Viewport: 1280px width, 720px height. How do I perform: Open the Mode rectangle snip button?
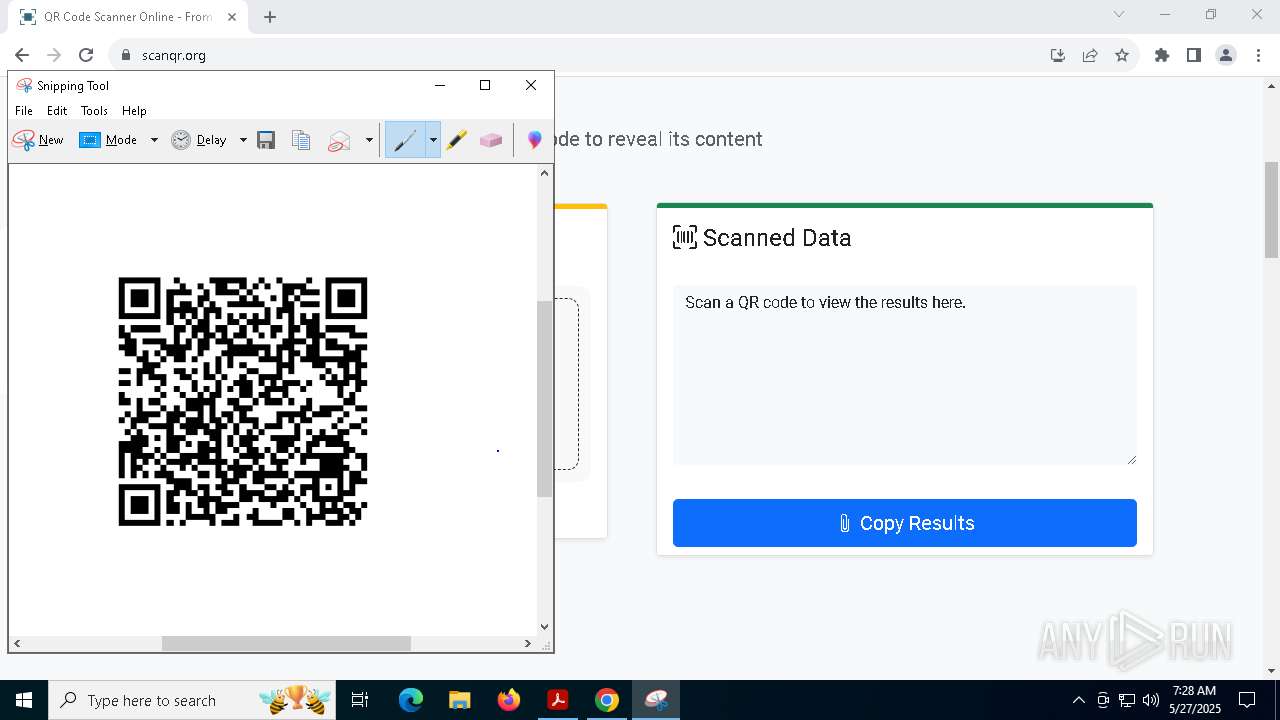[108, 140]
